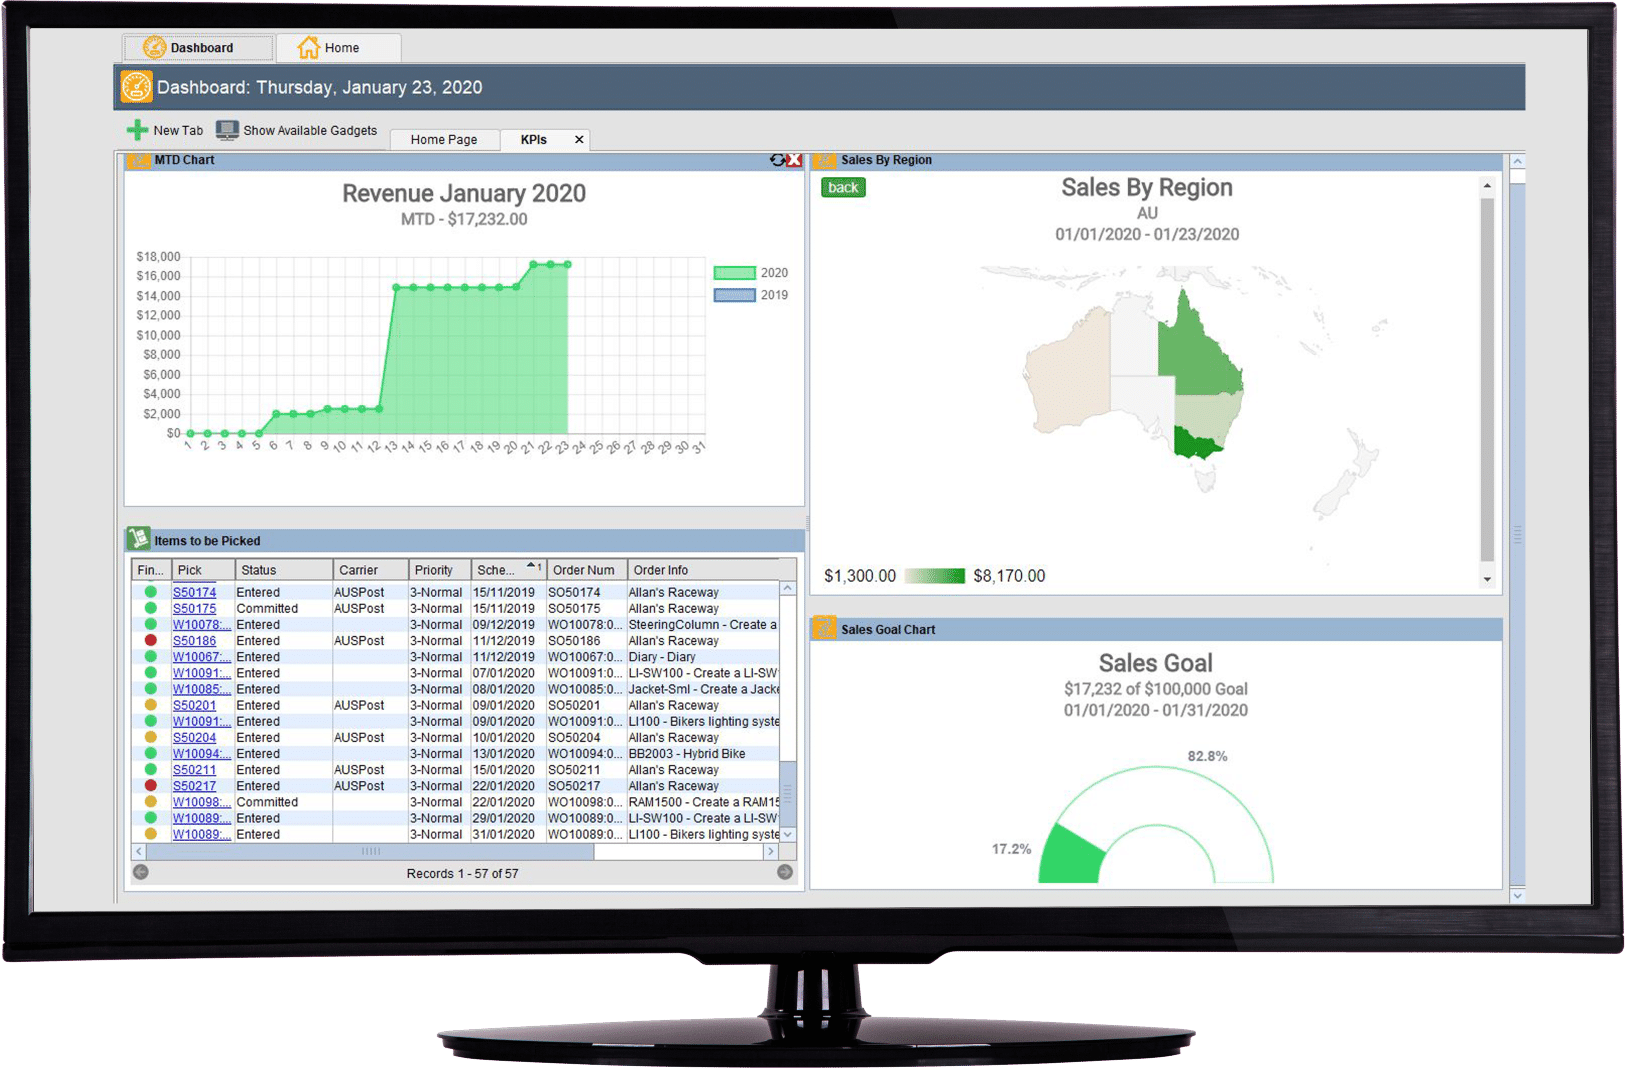This screenshot has width=1625, height=1080.
Task: Sort by the Status column header
Action: (284, 570)
